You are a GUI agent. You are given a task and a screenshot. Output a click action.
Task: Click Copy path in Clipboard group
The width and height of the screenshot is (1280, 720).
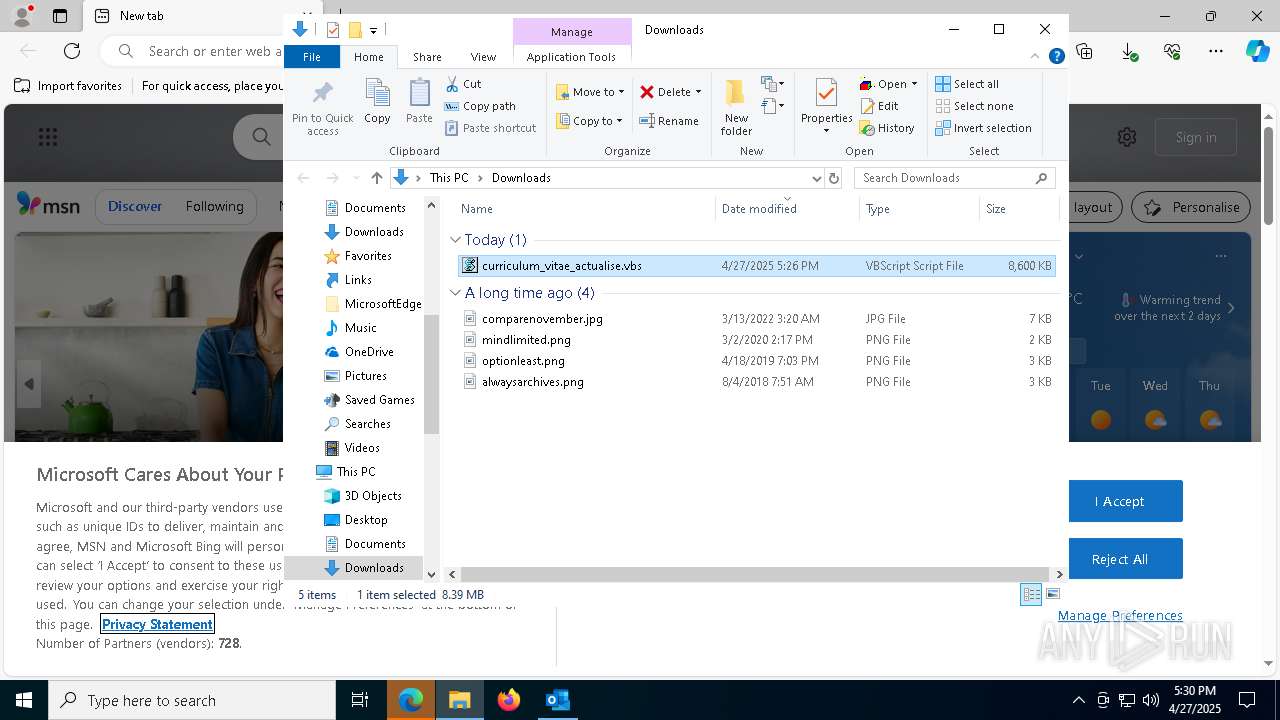tap(480, 106)
